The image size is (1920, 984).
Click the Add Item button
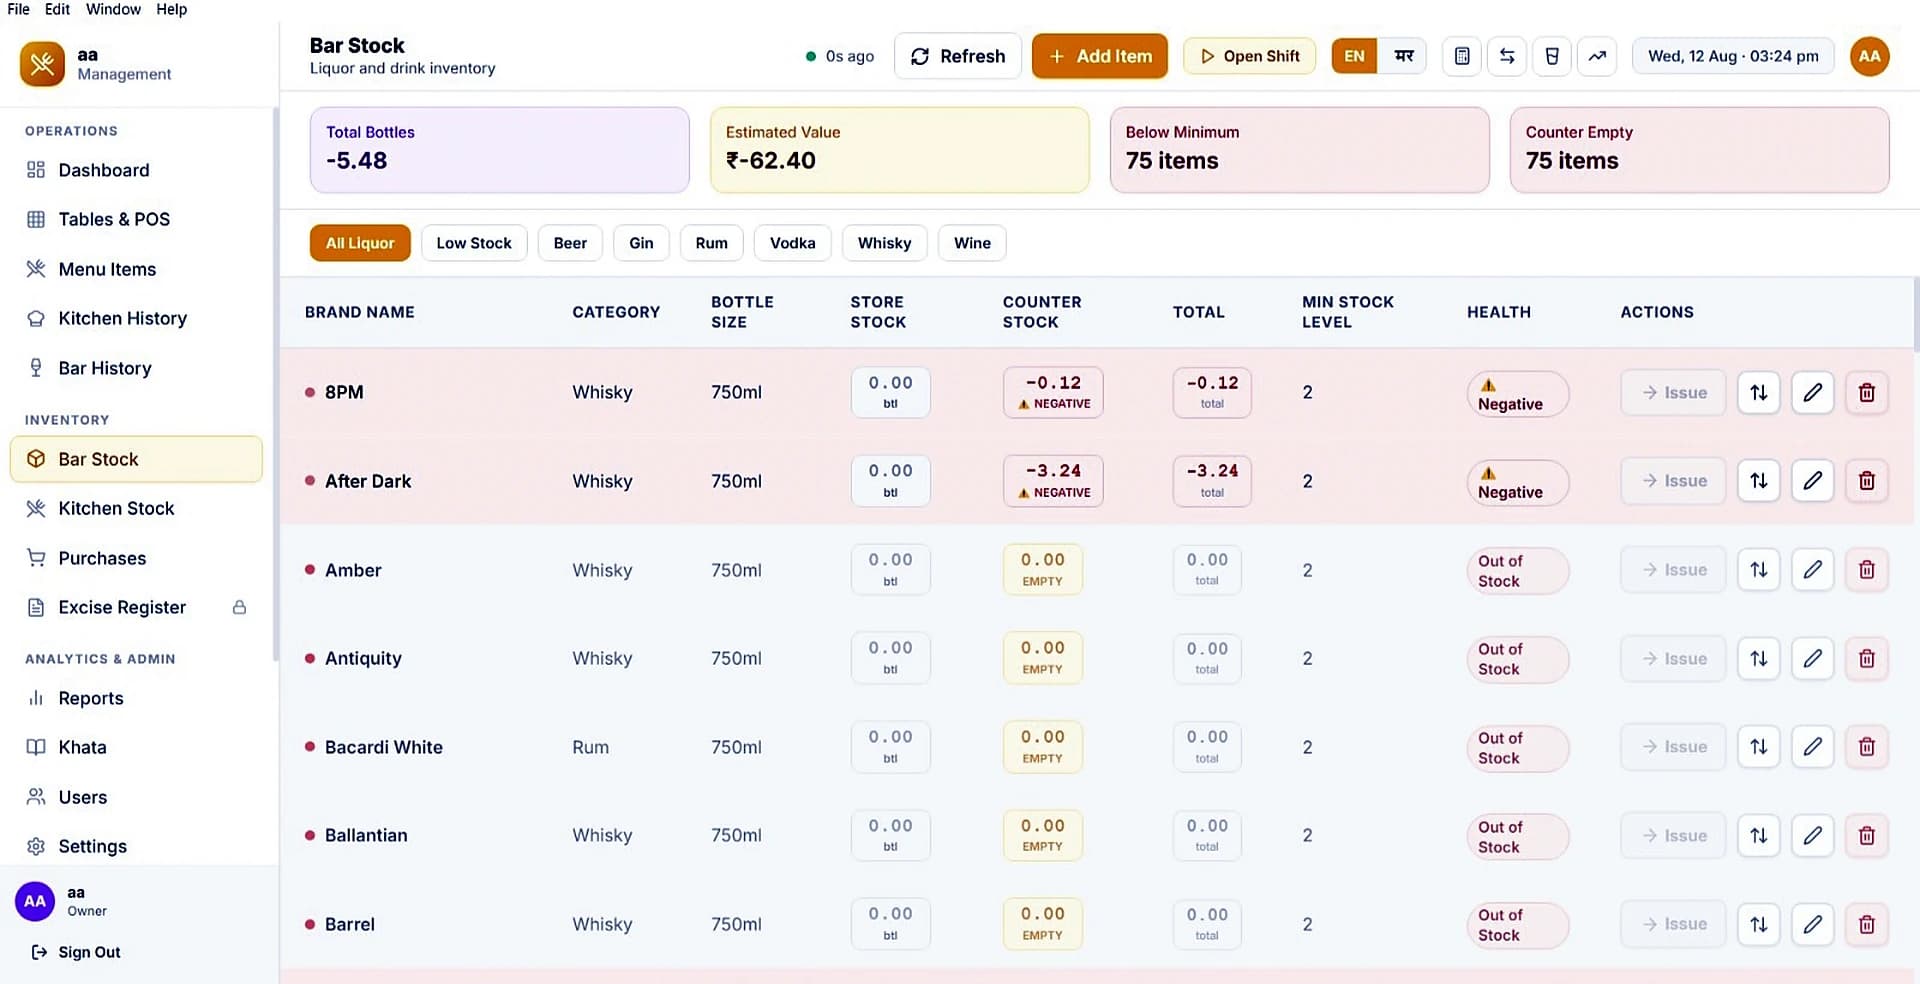pyautogui.click(x=1100, y=56)
